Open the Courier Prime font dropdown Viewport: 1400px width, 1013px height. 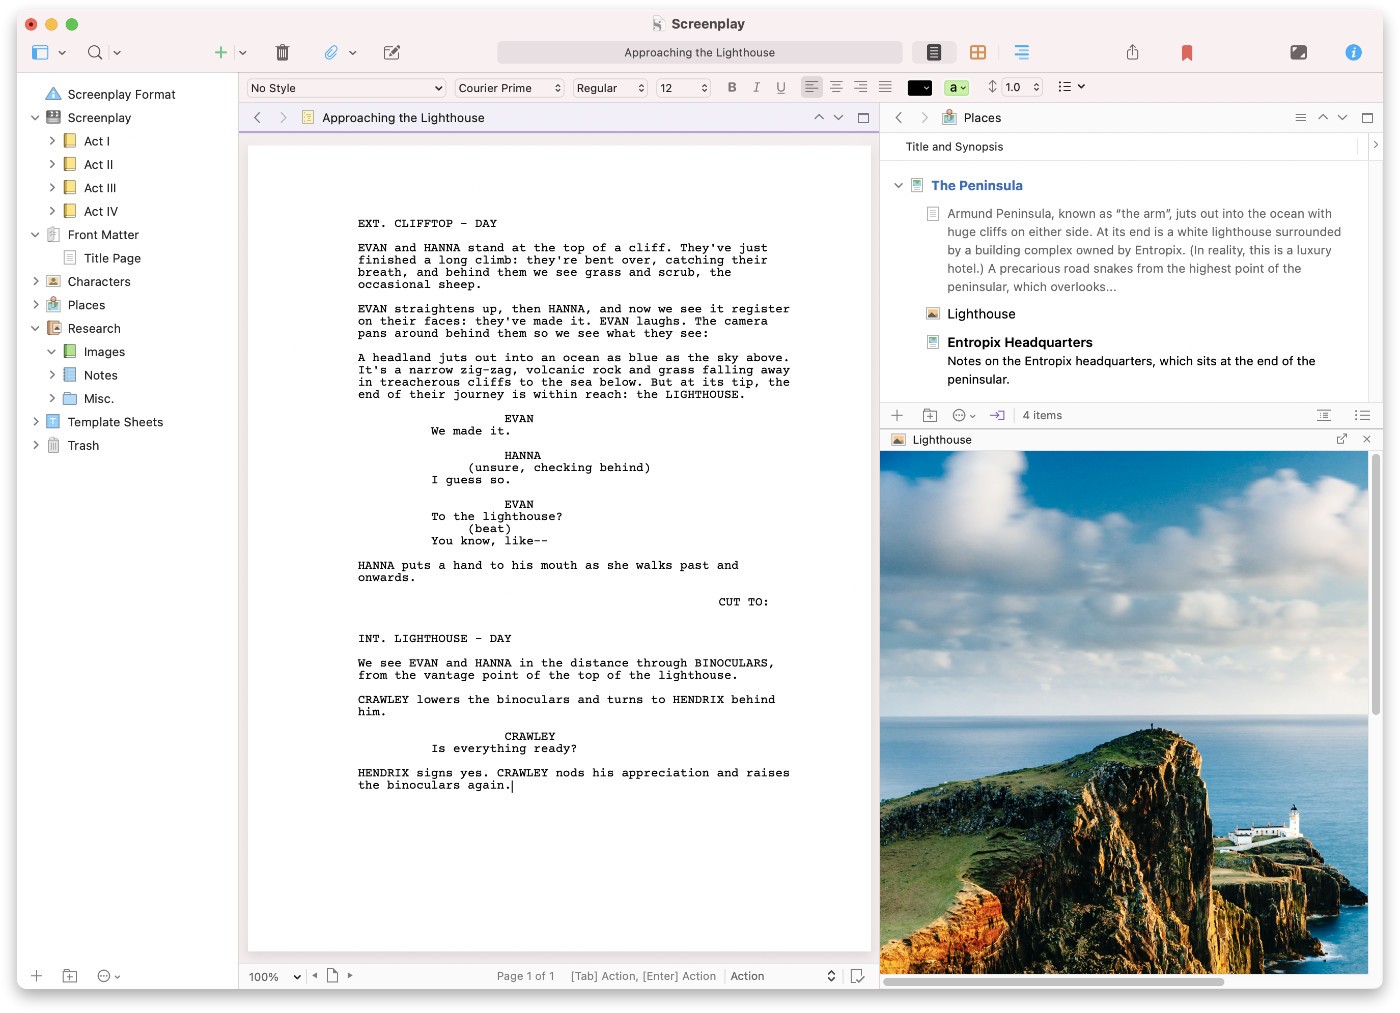[509, 88]
